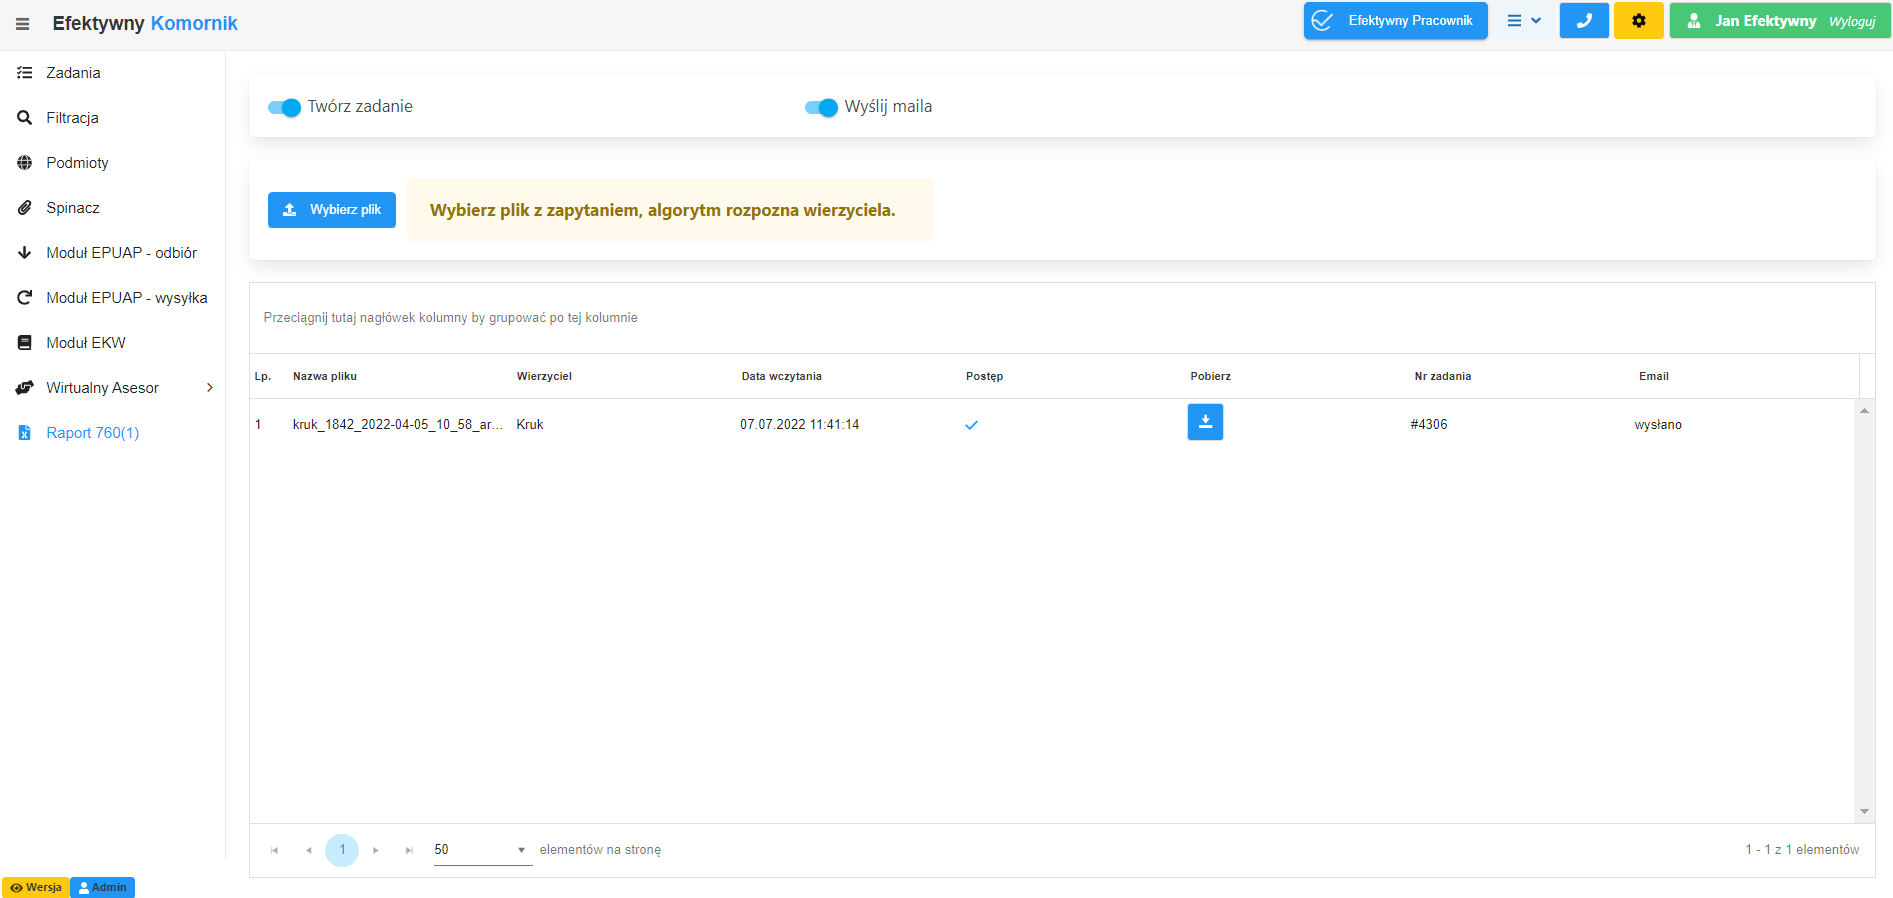Open Raport 760(1) link in sidebar
Image resolution: width=1893 pixels, height=898 pixels.
click(92, 433)
